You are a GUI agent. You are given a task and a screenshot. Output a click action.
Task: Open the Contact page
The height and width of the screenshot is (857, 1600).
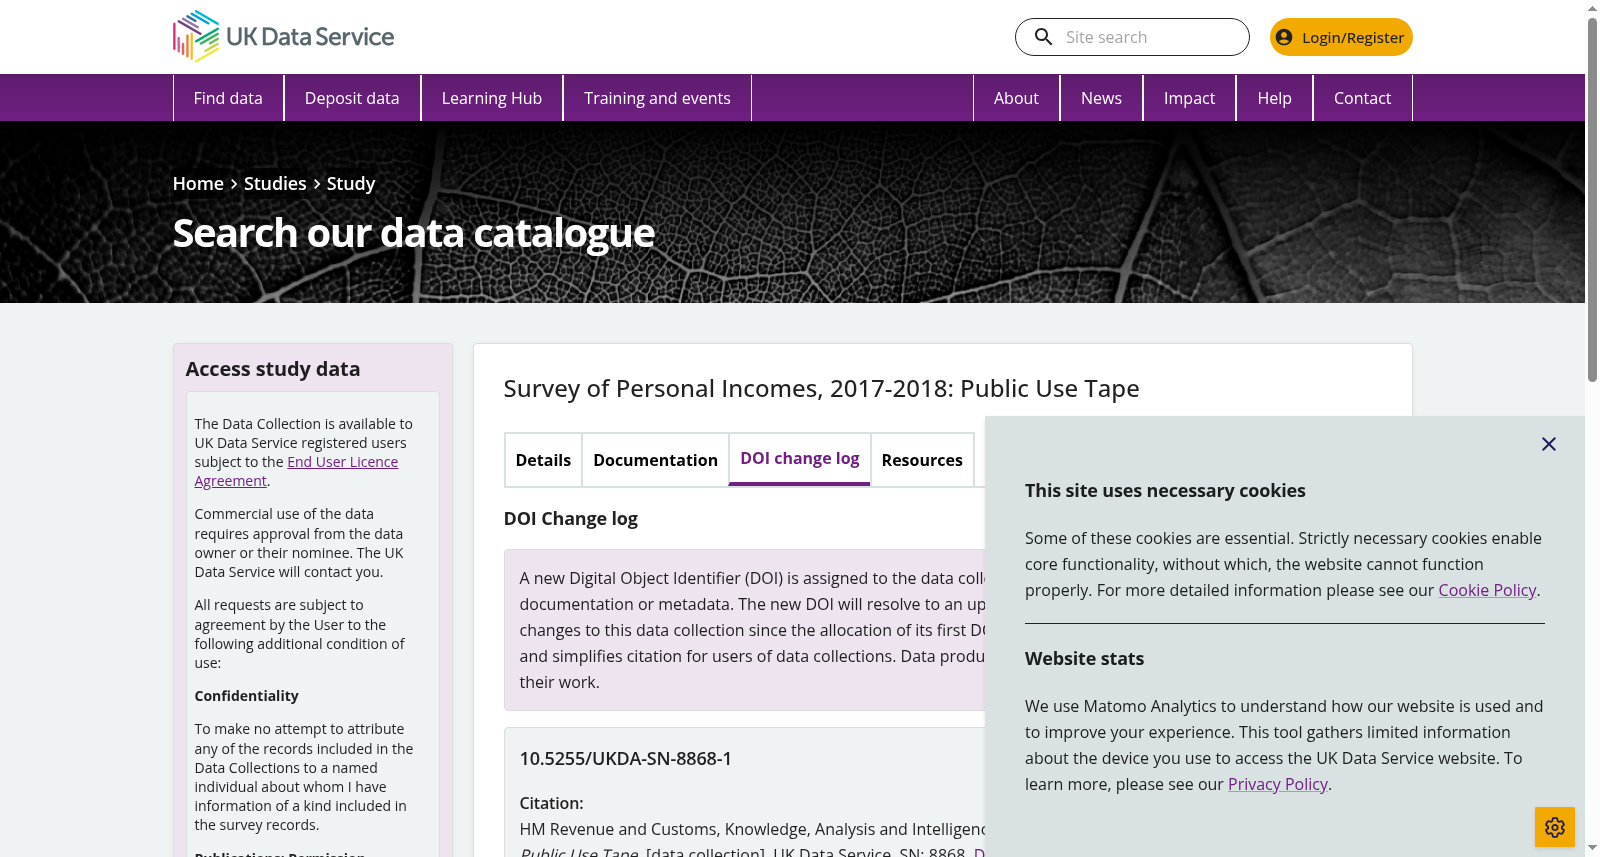click(1362, 98)
